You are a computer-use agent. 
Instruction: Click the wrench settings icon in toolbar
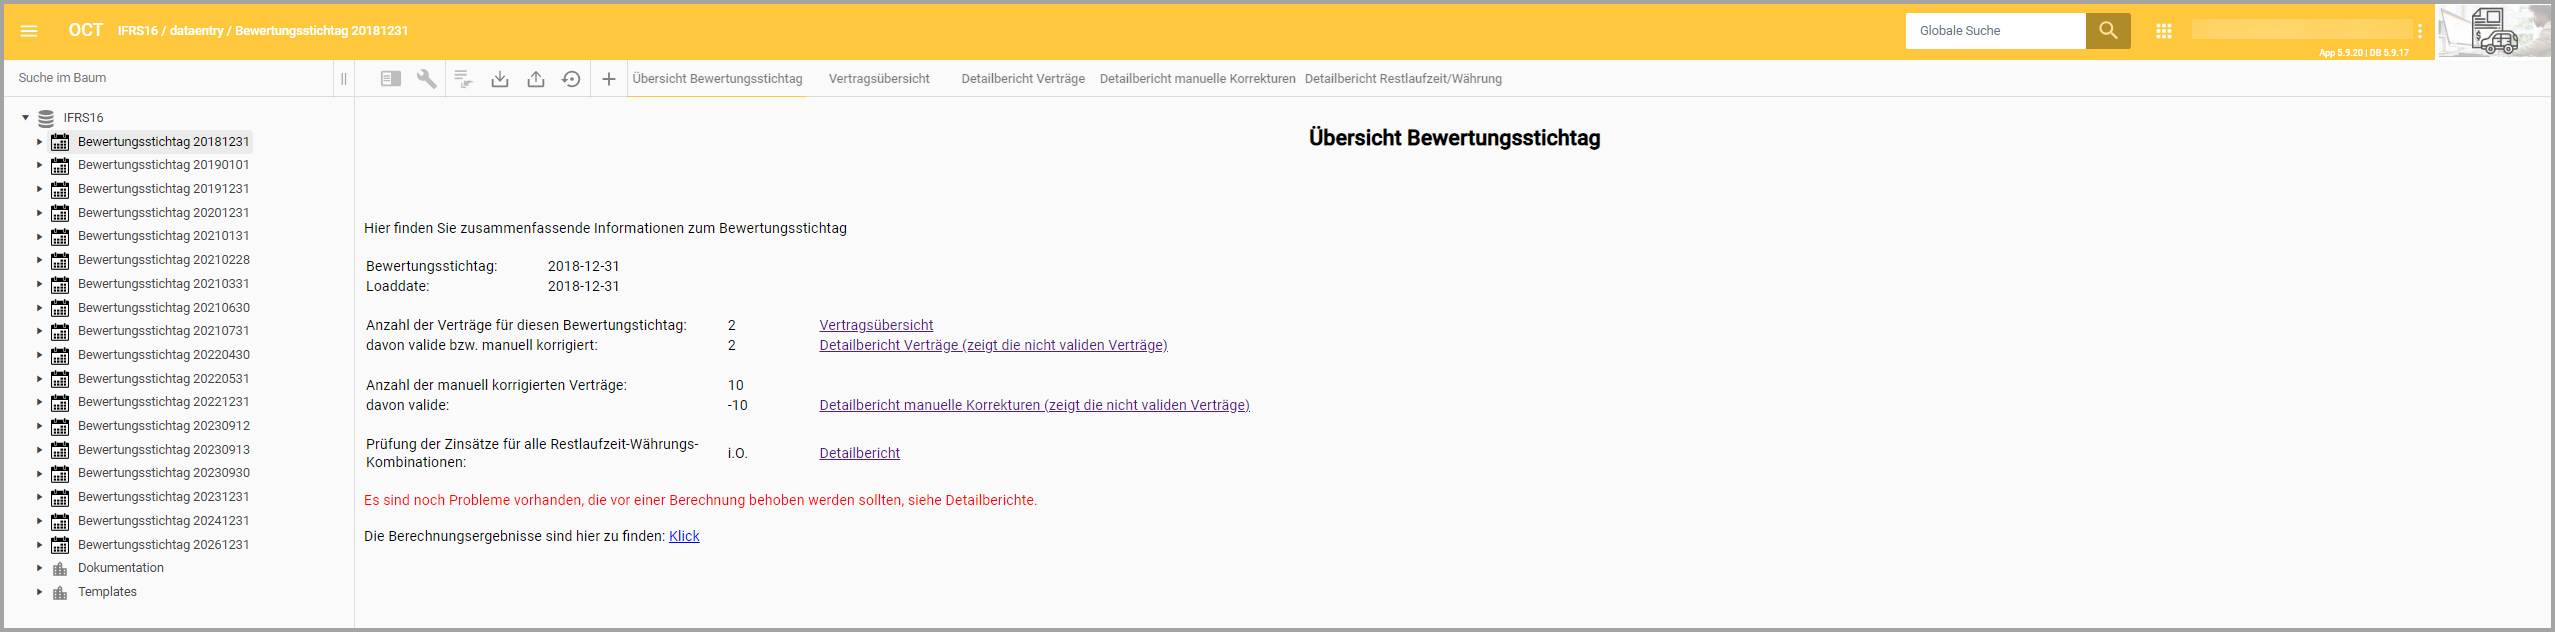(427, 79)
